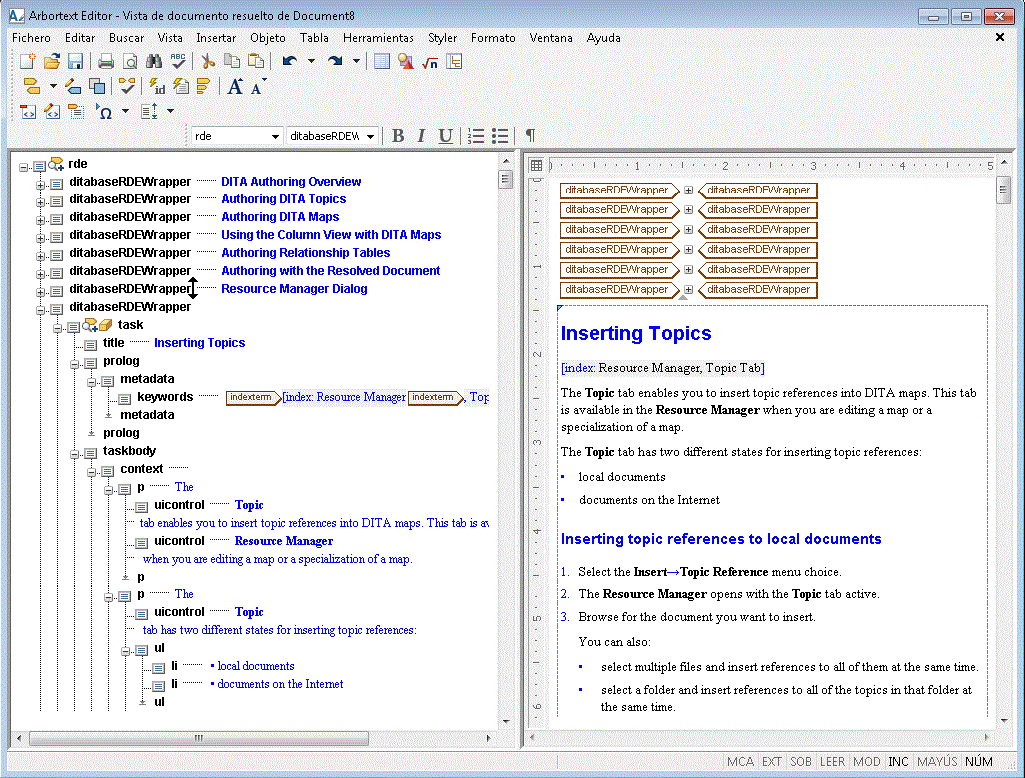
Task: Click the Insert Graphic shapes icon
Action: coord(406,62)
